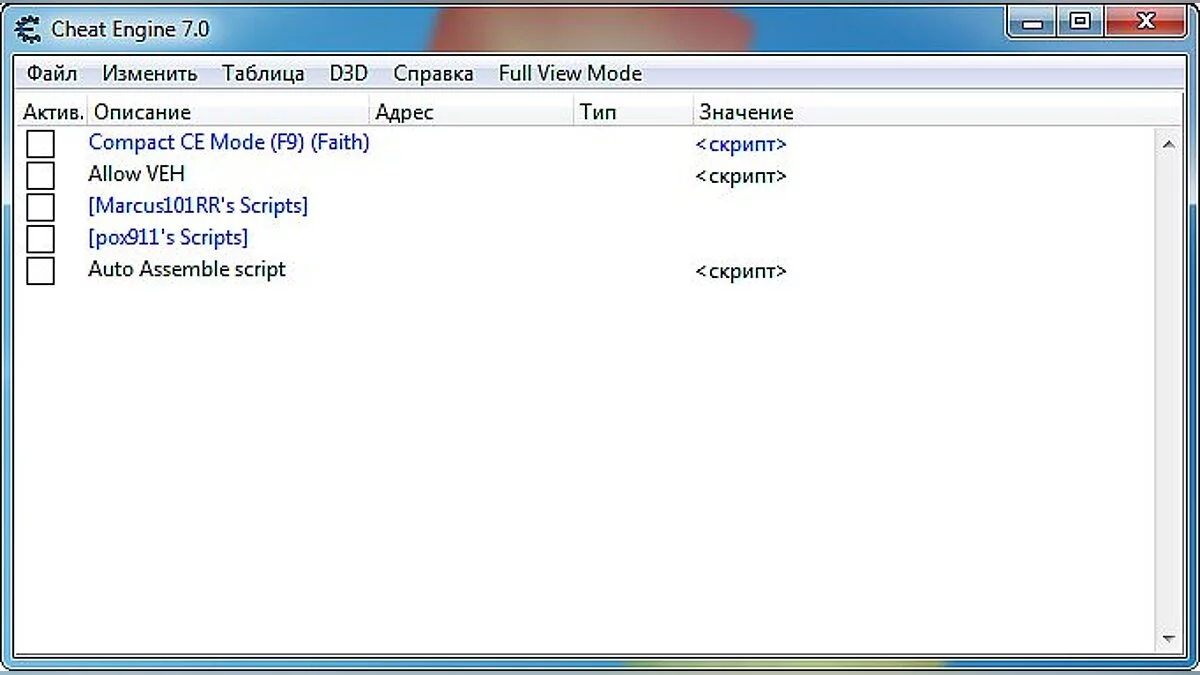The width and height of the screenshot is (1200, 675).
Task: Tick the Allow VEH checkbox
Action: click(40, 175)
